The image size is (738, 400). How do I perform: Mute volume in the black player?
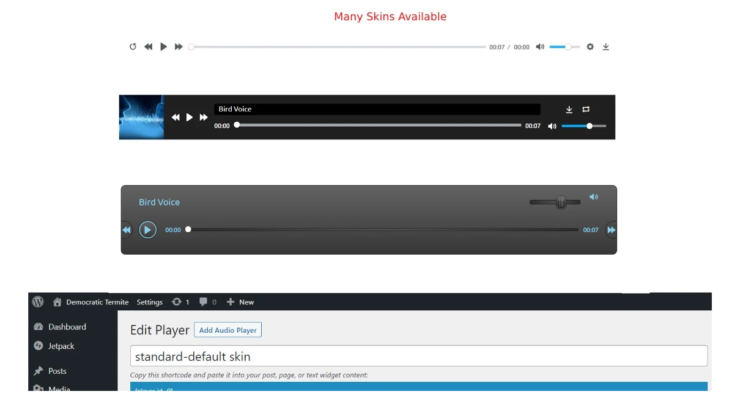click(552, 126)
